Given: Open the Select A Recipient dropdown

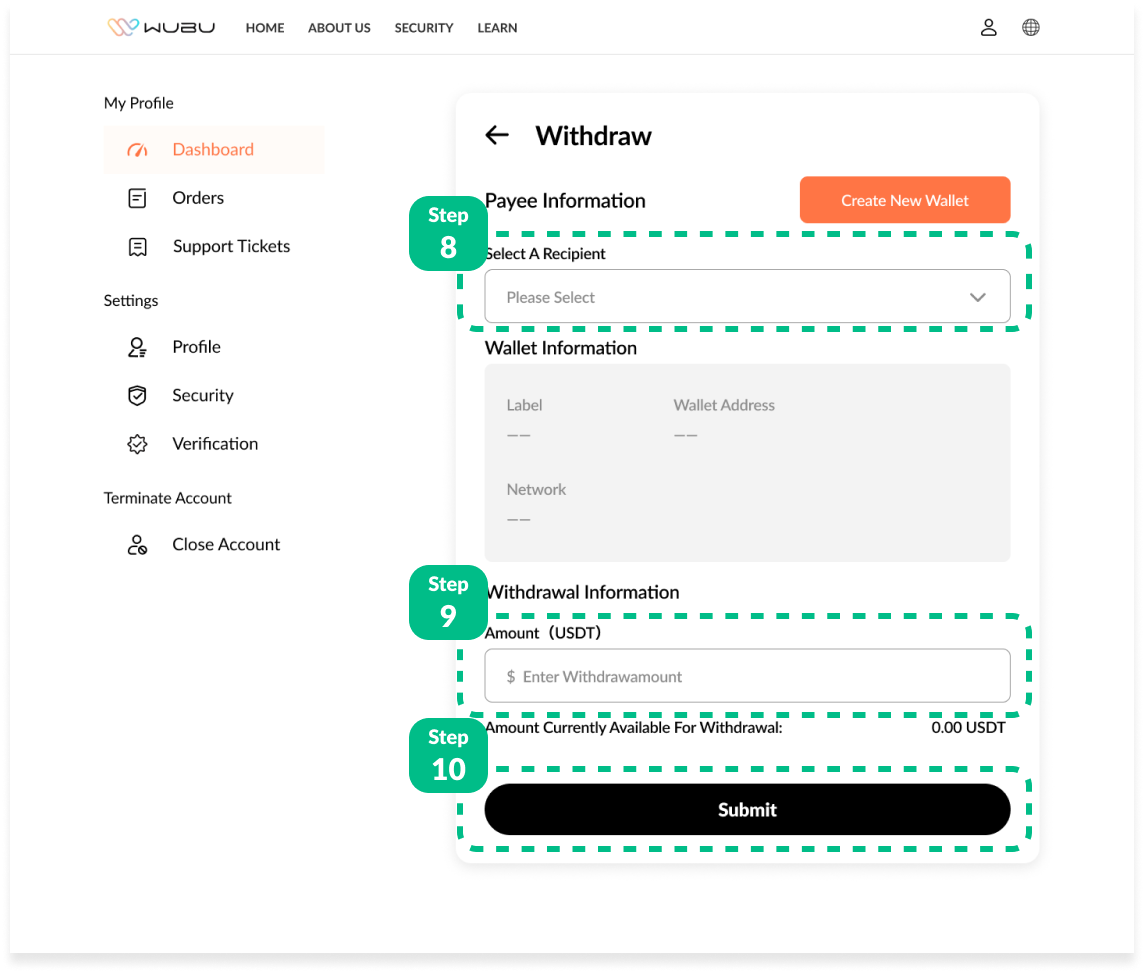Looking at the screenshot, I should [x=730, y=297].
